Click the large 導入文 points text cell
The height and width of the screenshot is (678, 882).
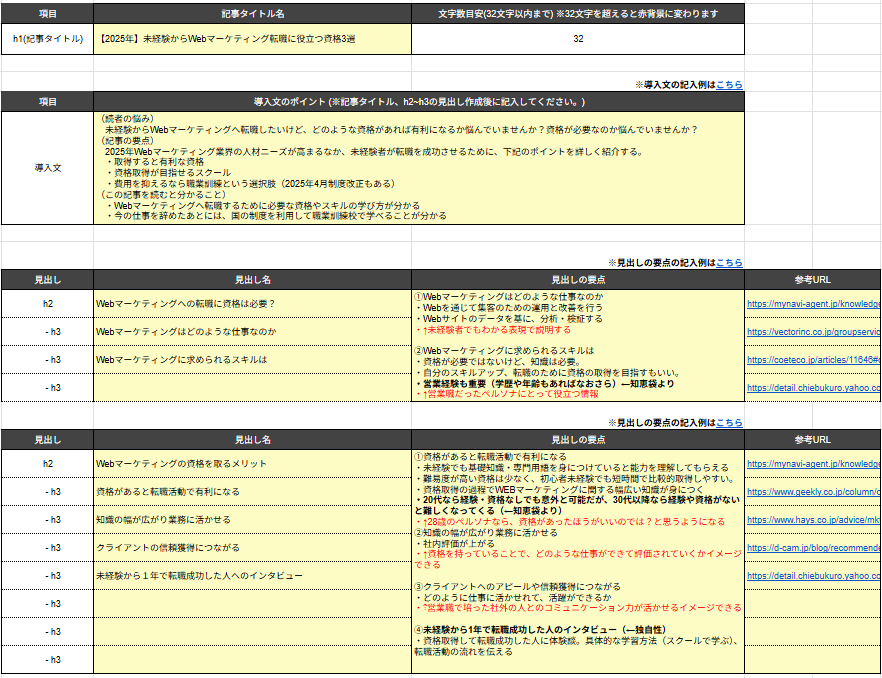point(419,166)
